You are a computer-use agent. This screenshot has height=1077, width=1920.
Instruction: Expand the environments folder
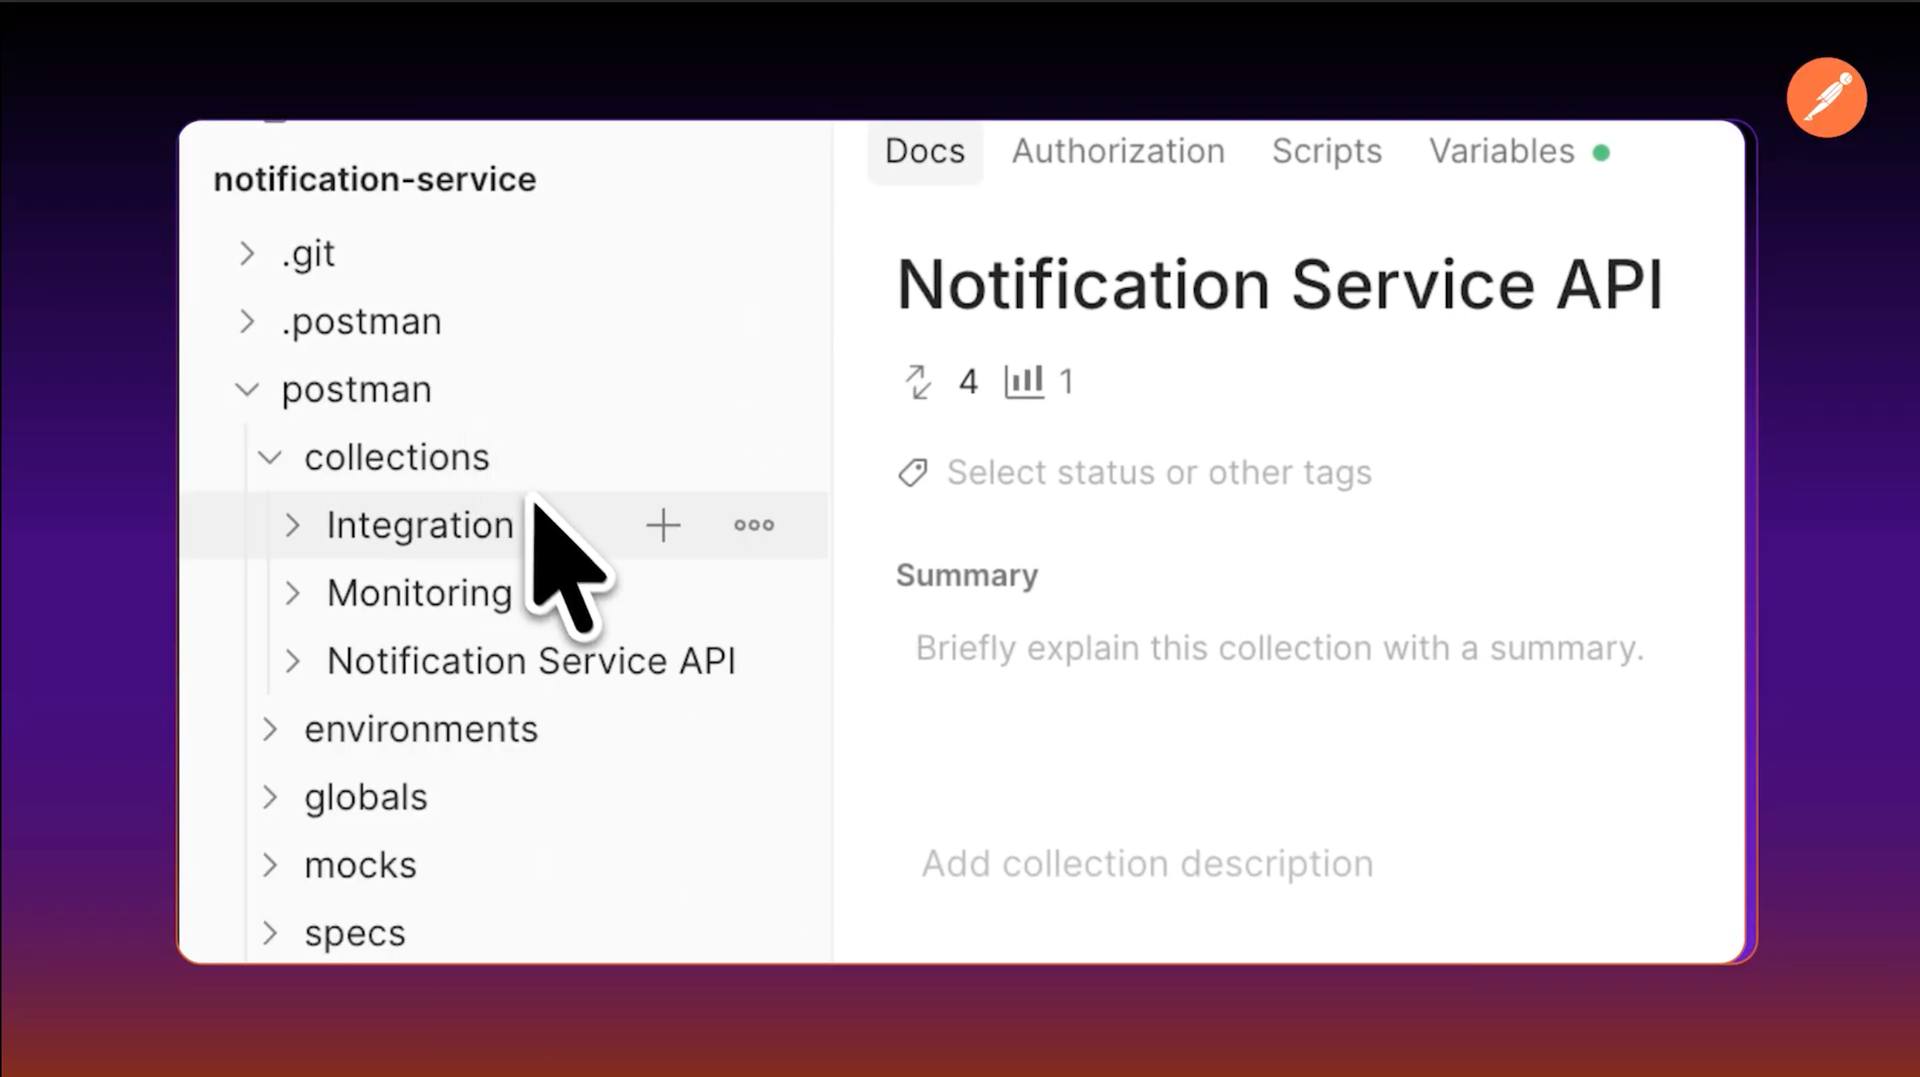(x=270, y=729)
